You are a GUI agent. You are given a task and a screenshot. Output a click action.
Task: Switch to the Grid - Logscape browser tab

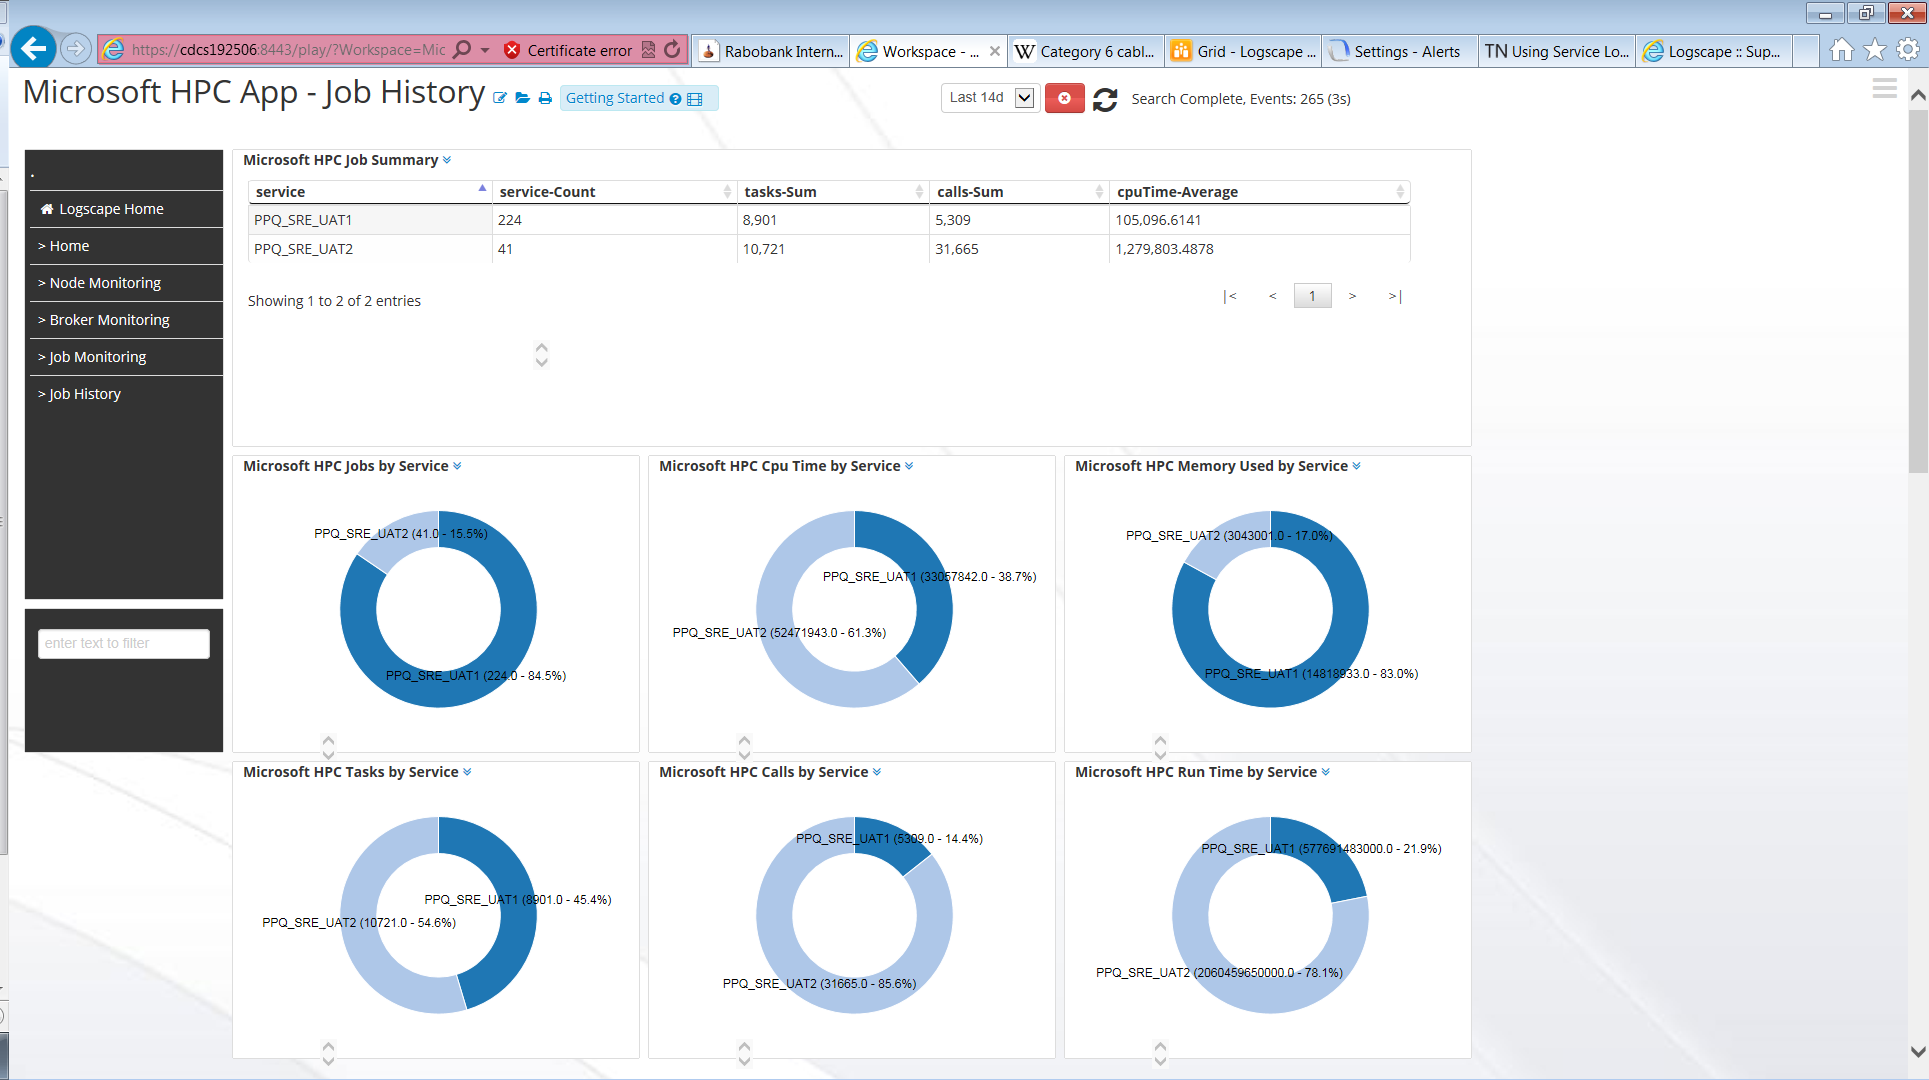1244,51
